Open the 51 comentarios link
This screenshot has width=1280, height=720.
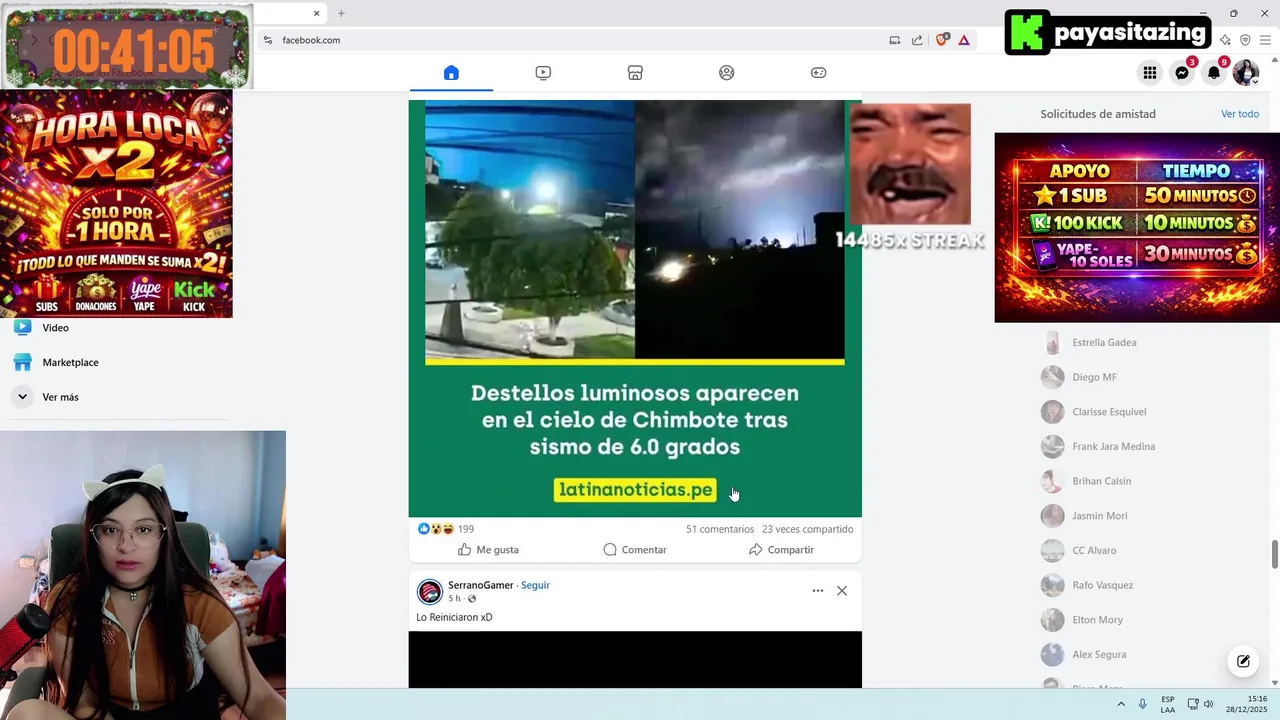[x=720, y=529]
